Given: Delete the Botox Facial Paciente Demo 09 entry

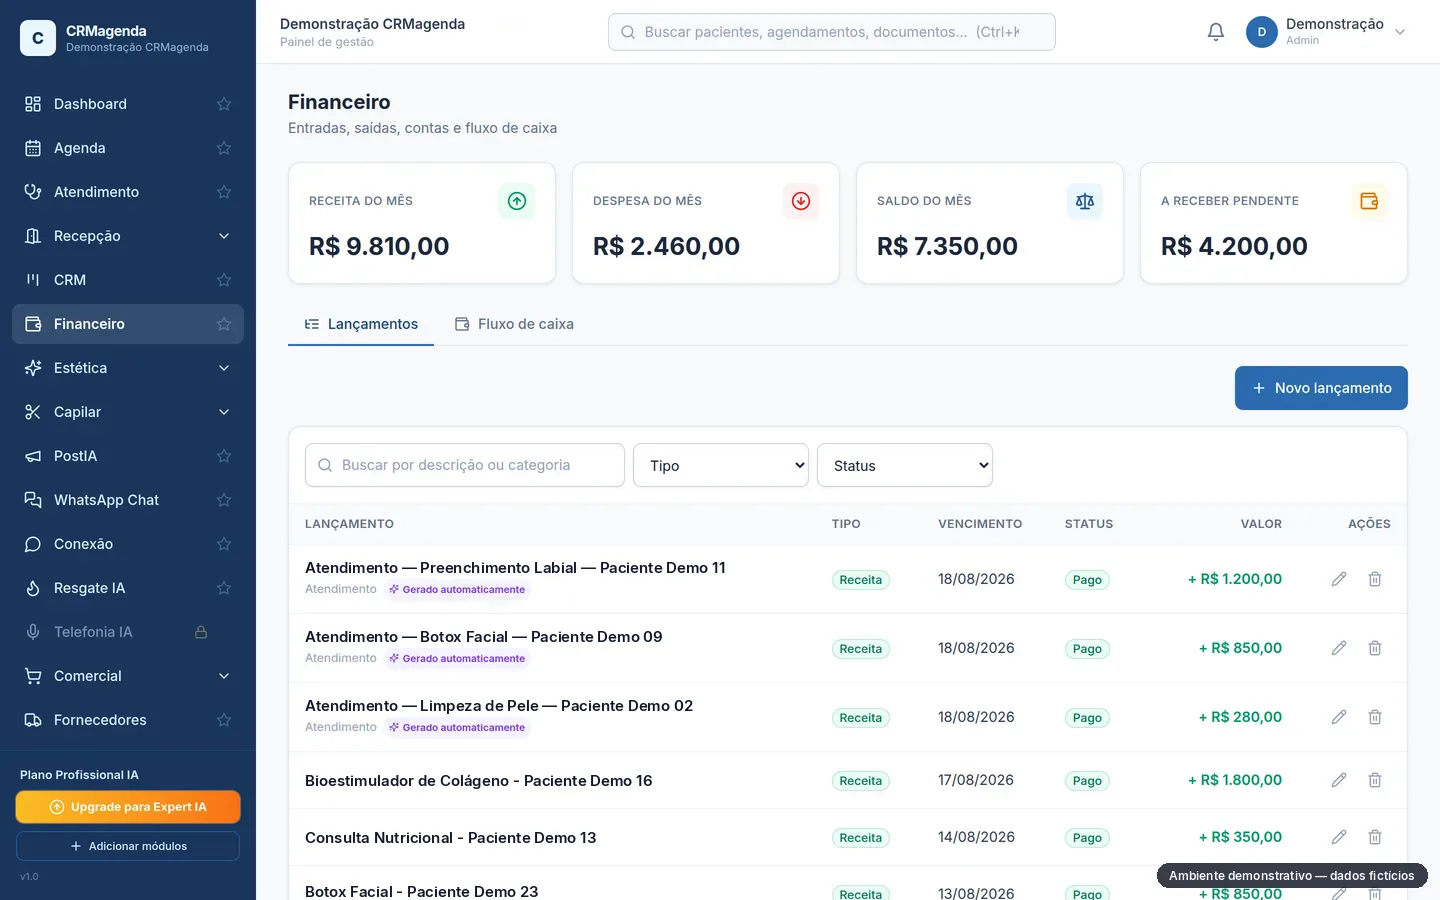Looking at the screenshot, I should [1375, 648].
